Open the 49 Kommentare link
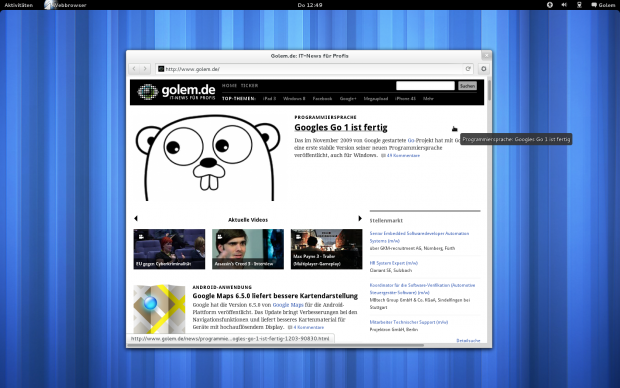The image size is (620, 388). [x=403, y=156]
